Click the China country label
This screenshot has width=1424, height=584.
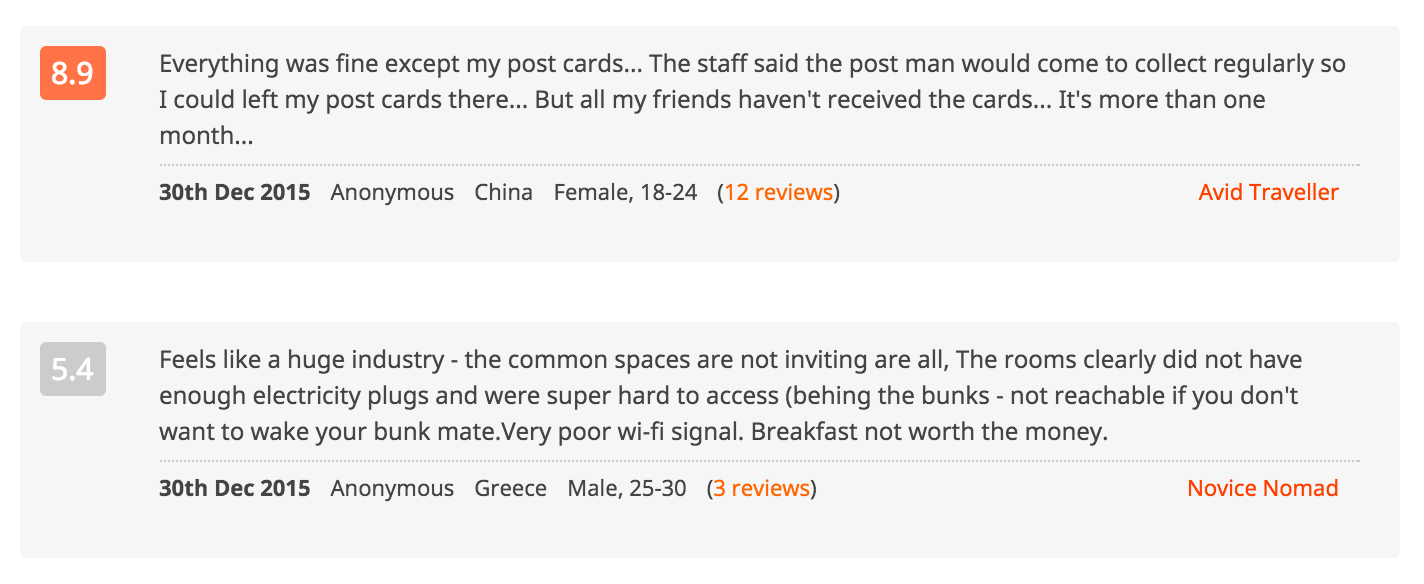click(x=504, y=192)
